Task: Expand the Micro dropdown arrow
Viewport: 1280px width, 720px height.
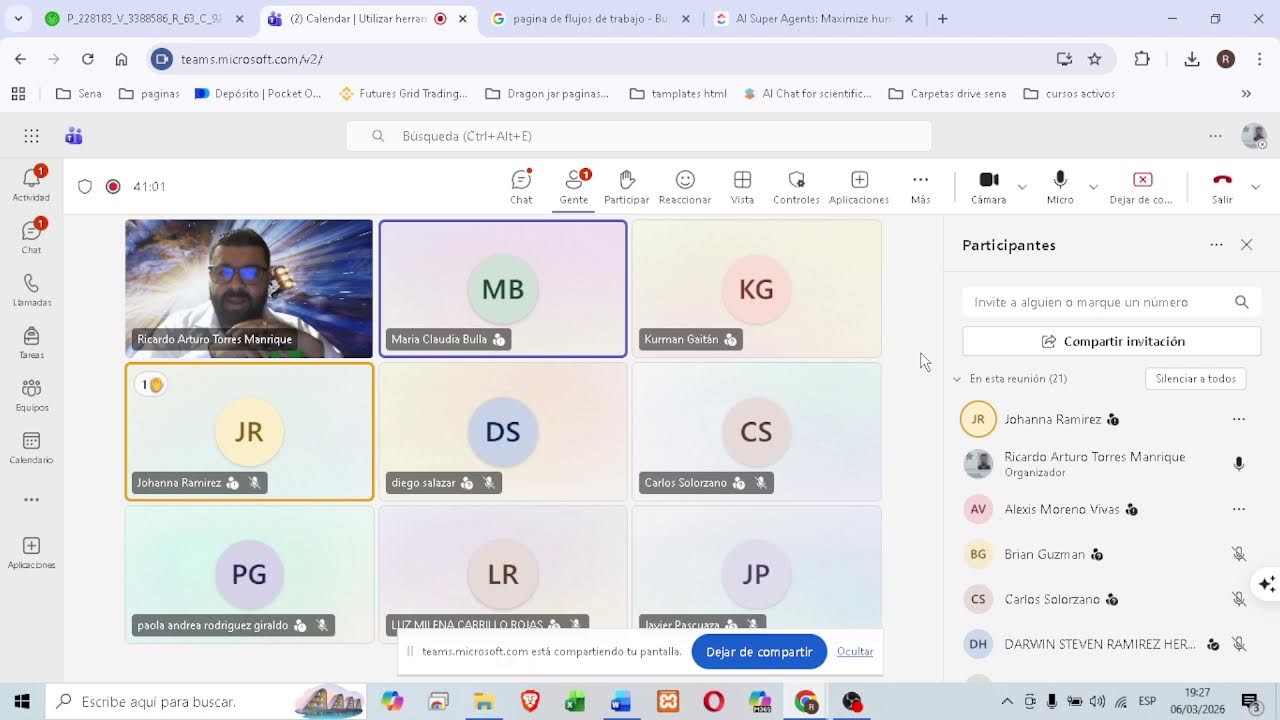Action: click(x=1093, y=187)
